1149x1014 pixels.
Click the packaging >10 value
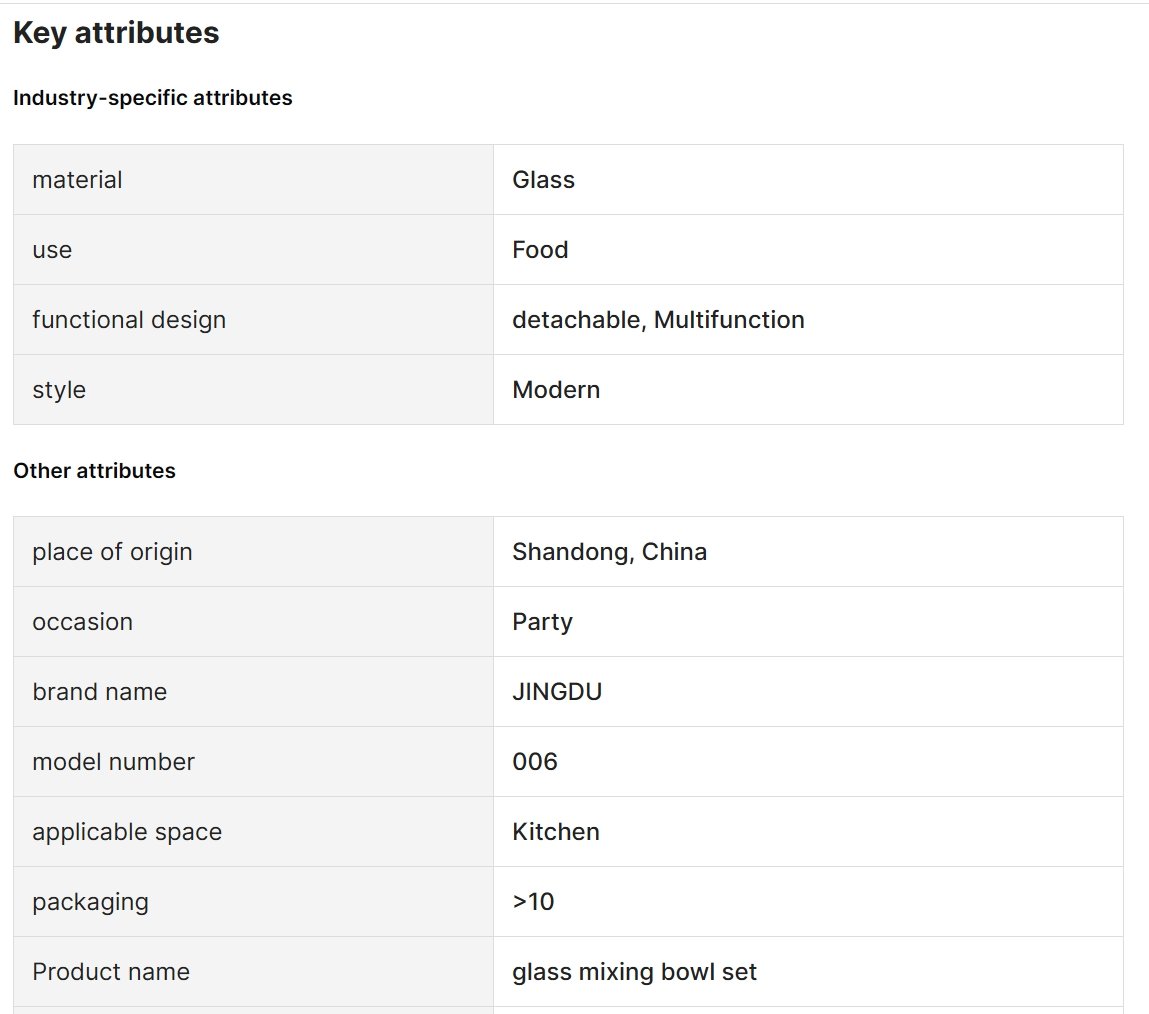(533, 902)
